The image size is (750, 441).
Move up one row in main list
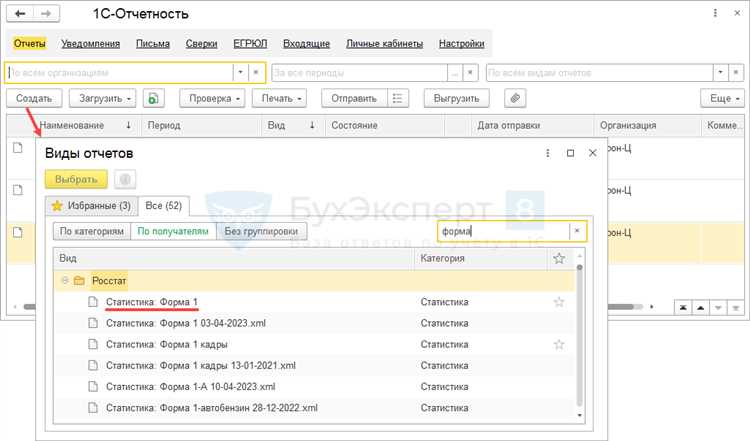pyautogui.click(x=700, y=308)
